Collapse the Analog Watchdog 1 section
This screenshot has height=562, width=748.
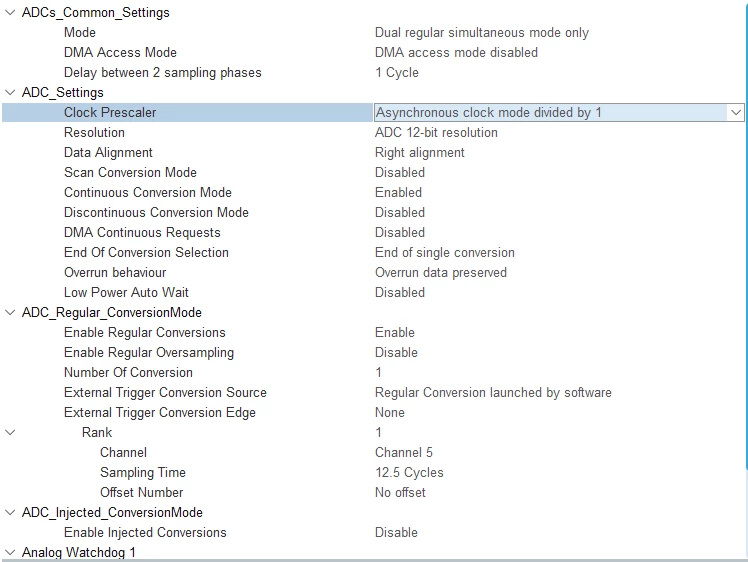[x=10, y=552]
